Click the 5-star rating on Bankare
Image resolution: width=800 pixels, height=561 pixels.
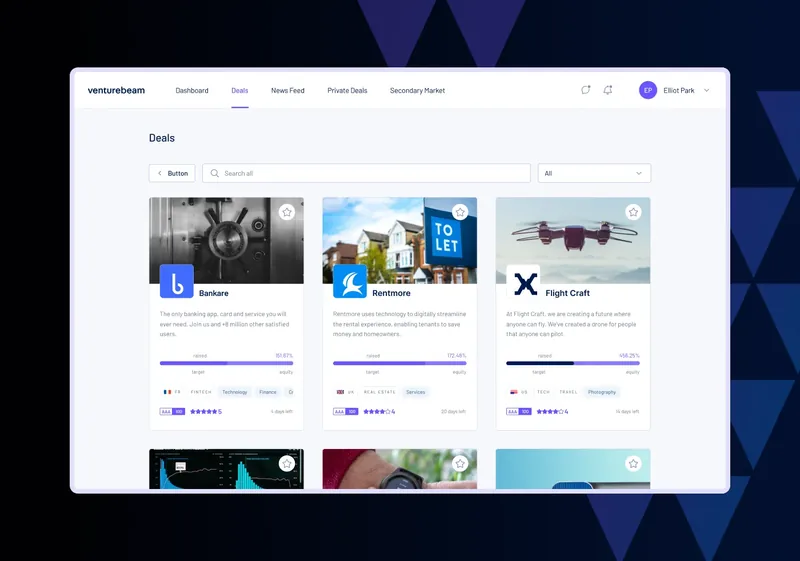(206, 412)
